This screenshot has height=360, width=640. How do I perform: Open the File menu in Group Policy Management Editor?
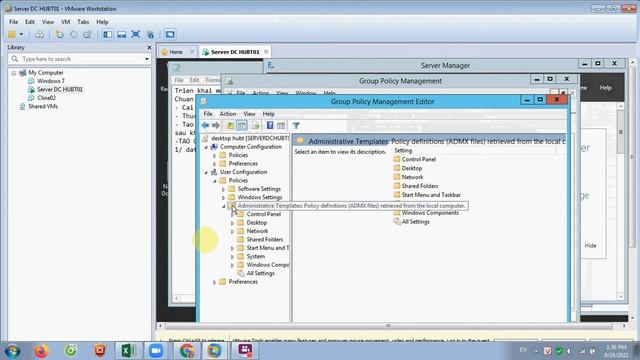pyautogui.click(x=208, y=114)
